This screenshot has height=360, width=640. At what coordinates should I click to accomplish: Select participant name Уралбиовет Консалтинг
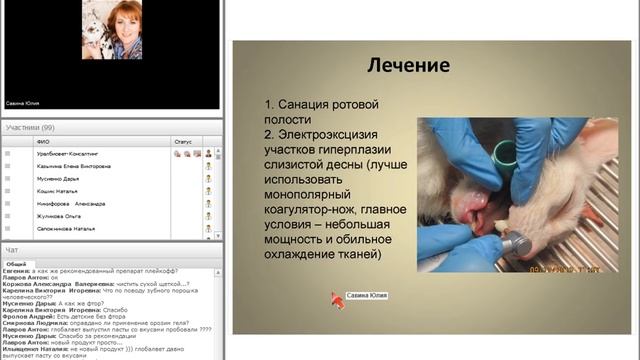(x=67, y=154)
